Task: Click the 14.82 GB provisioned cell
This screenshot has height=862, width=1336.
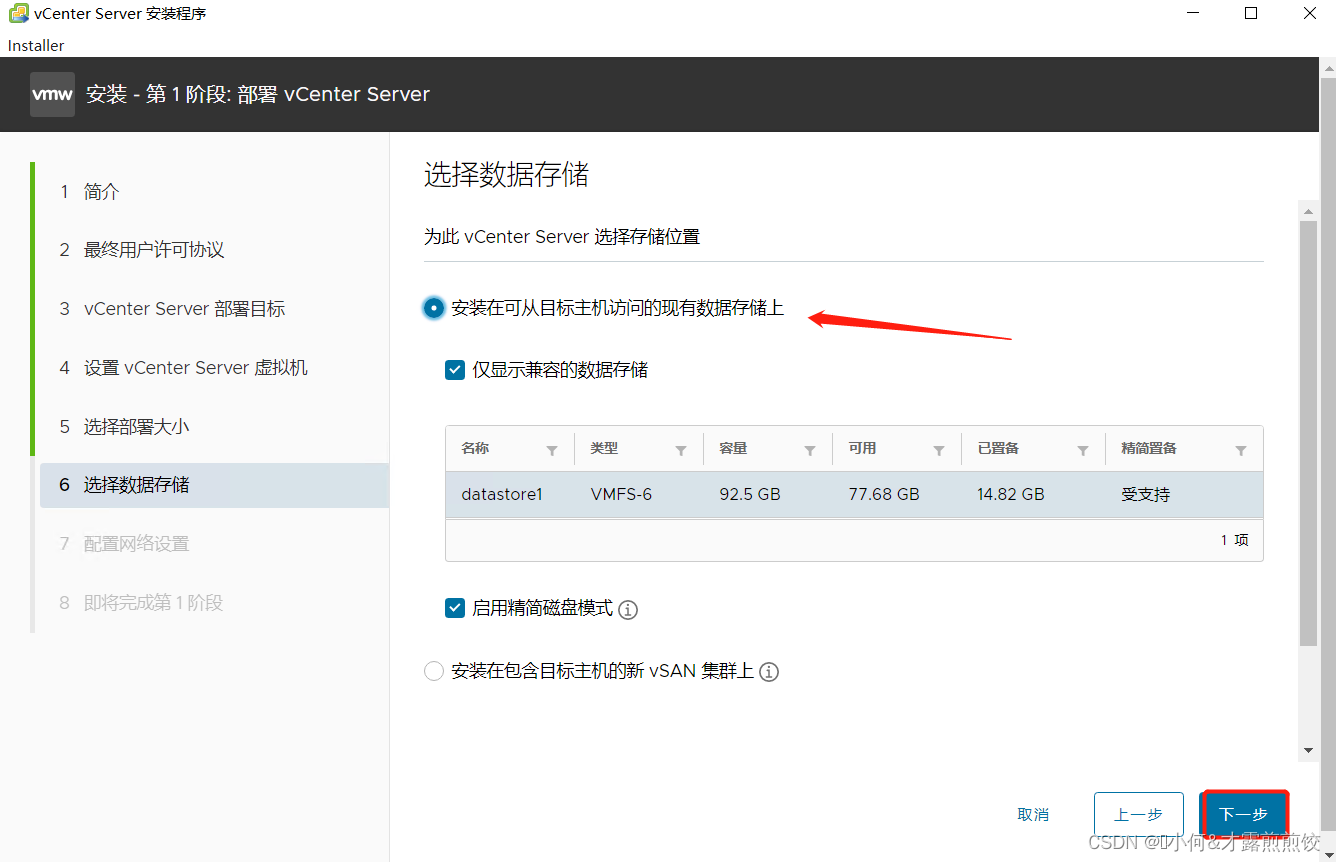Action: tap(1011, 494)
